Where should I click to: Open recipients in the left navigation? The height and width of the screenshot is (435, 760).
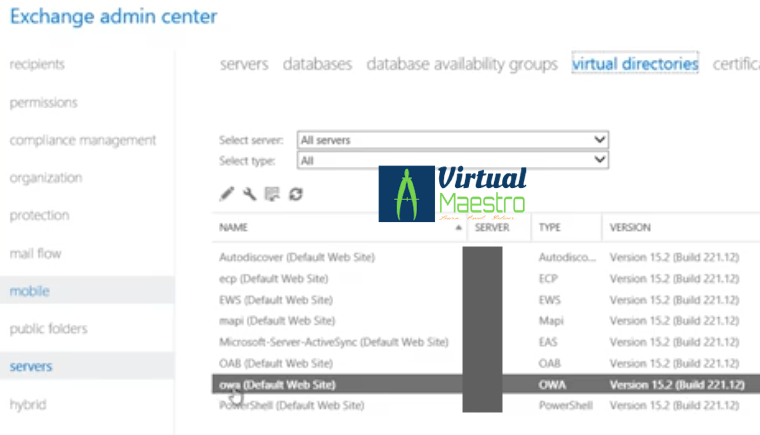point(37,64)
